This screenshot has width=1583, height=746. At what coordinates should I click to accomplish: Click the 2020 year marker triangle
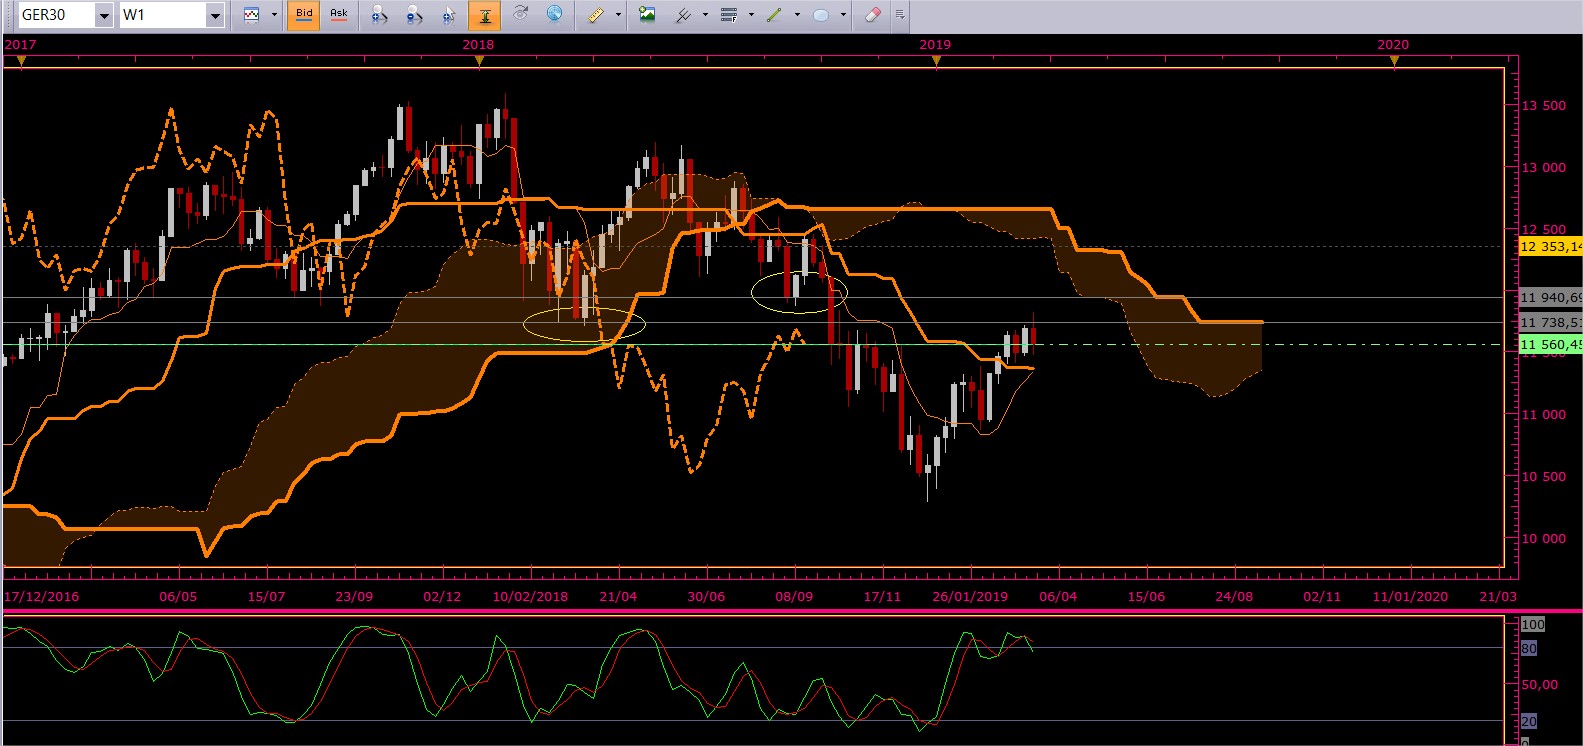pos(1394,62)
